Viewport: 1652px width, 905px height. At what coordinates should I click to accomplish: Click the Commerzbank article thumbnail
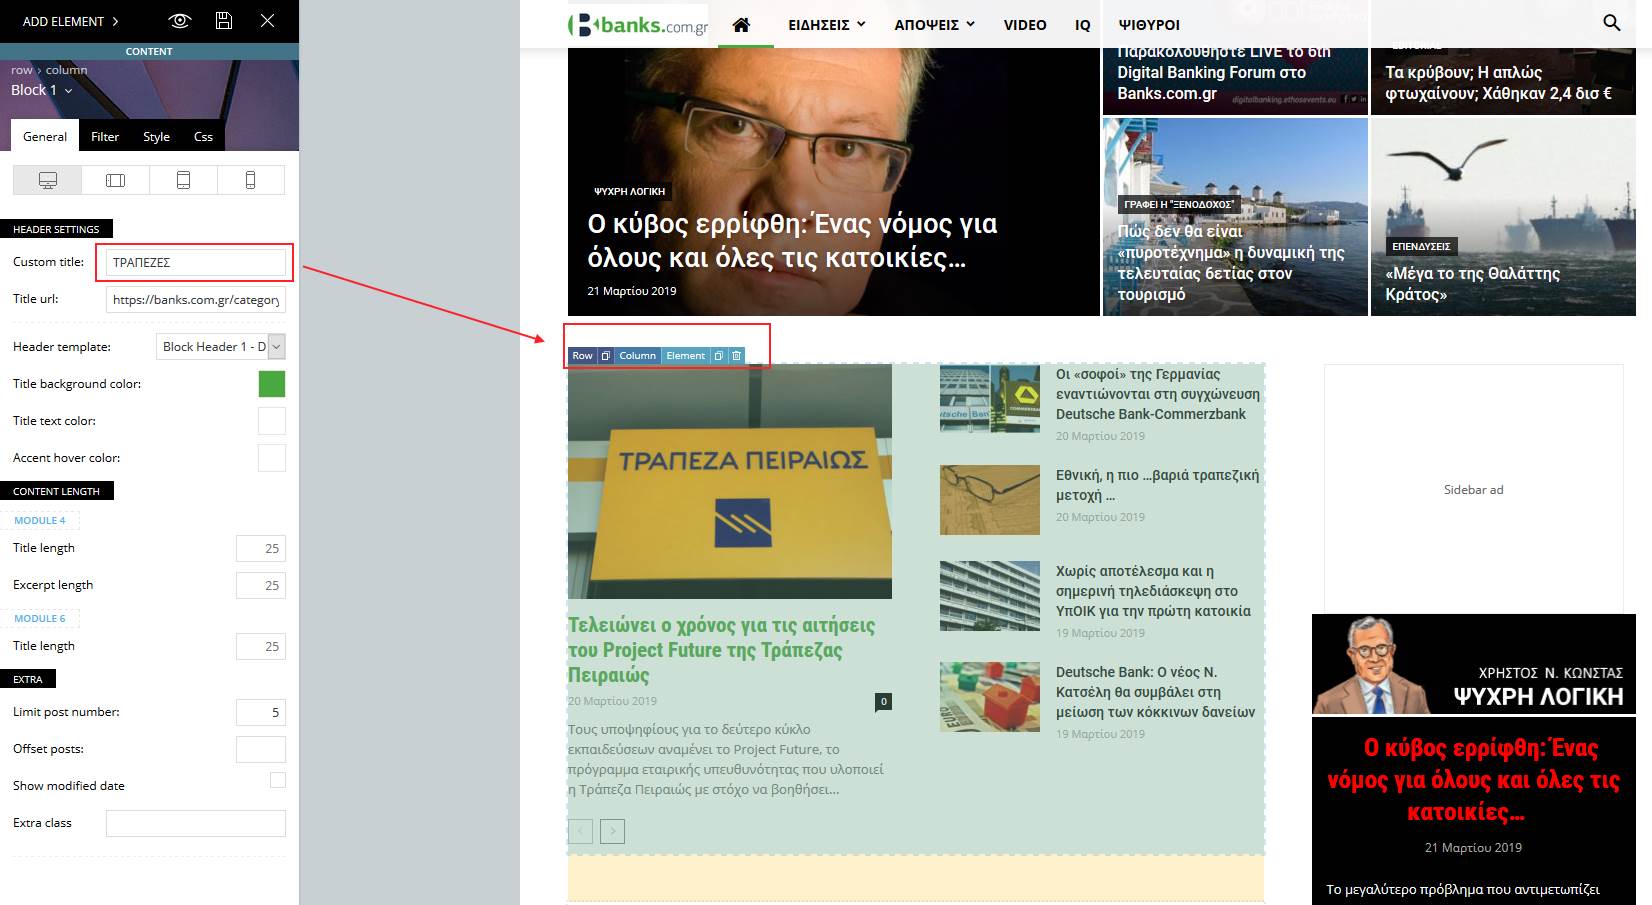coord(990,398)
